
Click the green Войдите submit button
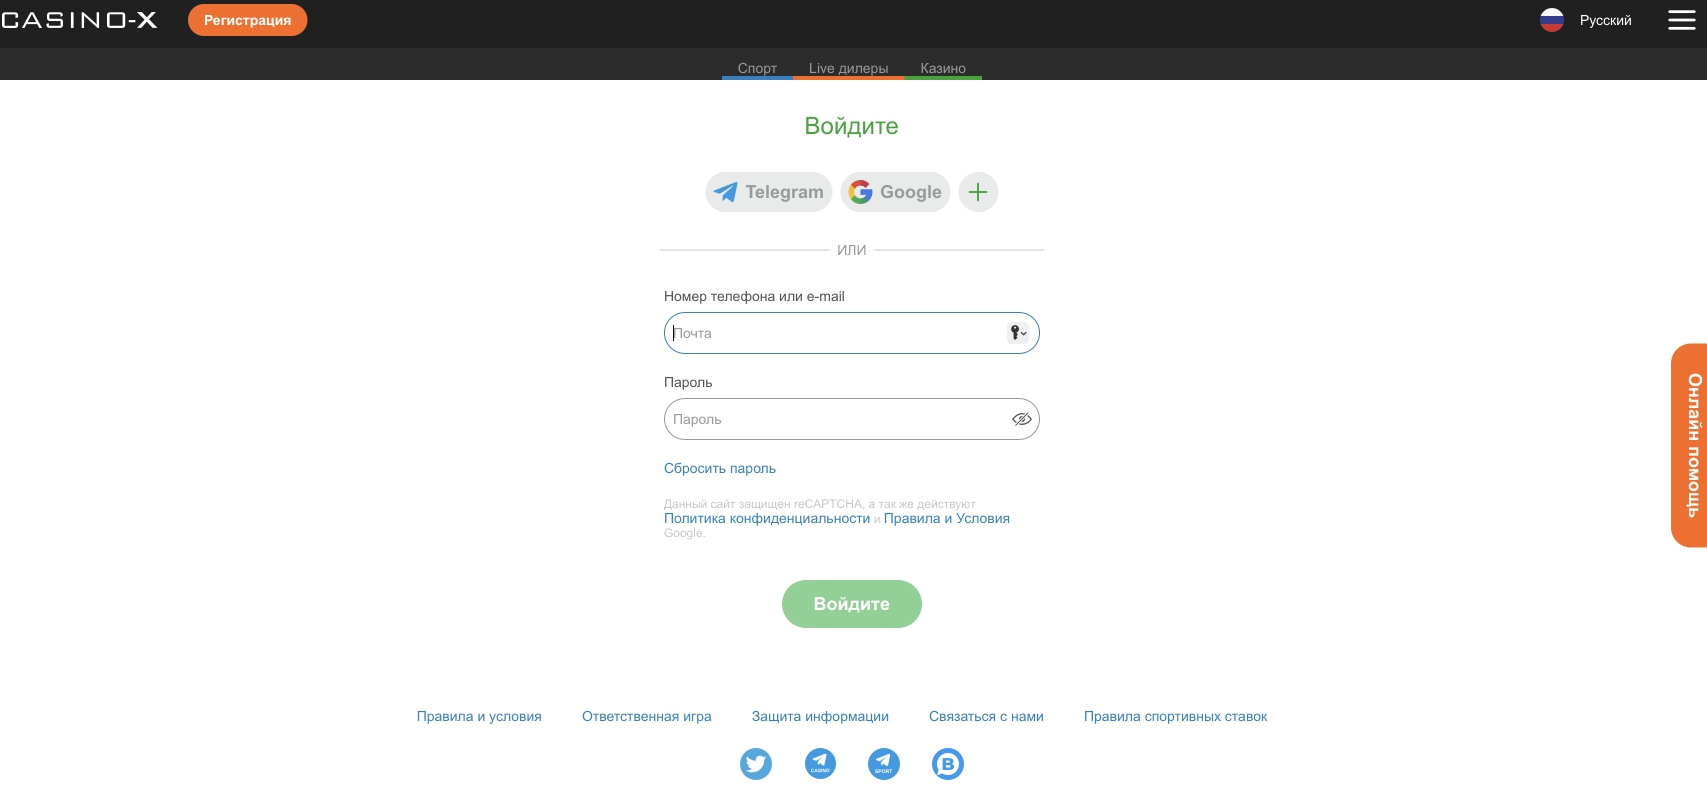pos(852,604)
